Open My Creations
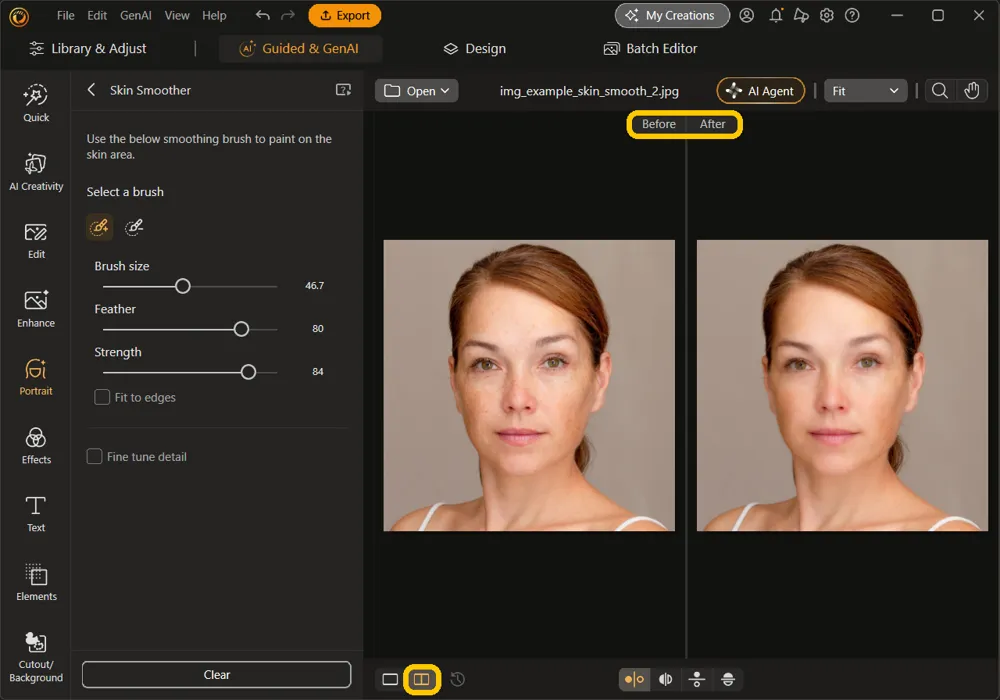The image size is (1000, 700). pyautogui.click(x=672, y=15)
